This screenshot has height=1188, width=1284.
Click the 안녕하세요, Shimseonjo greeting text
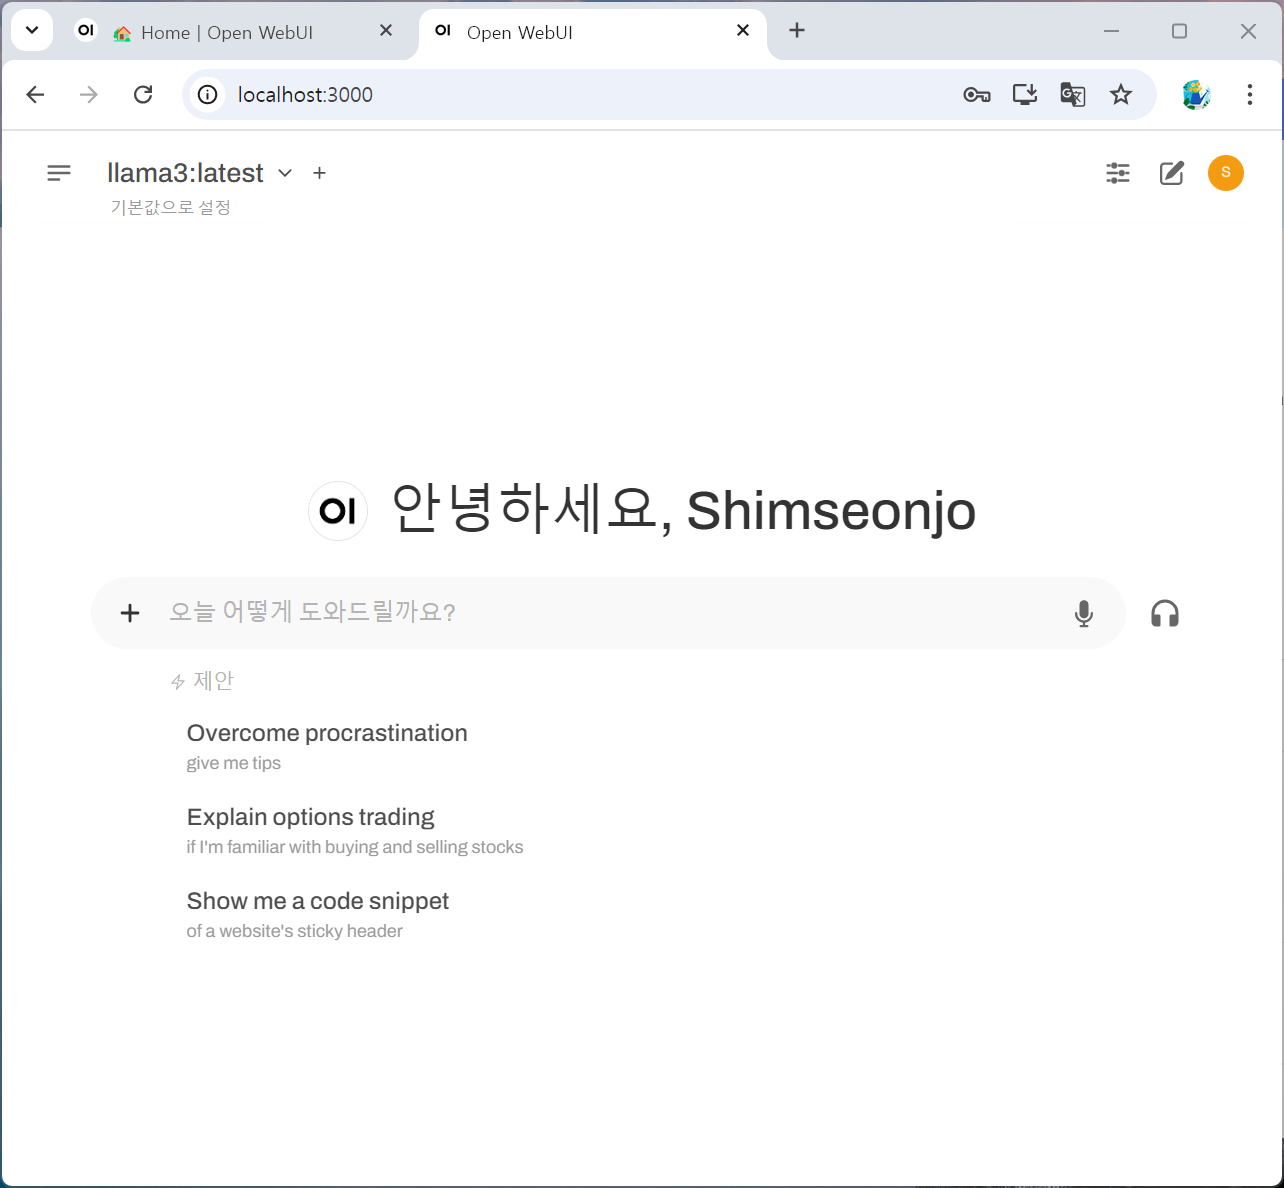pos(683,509)
